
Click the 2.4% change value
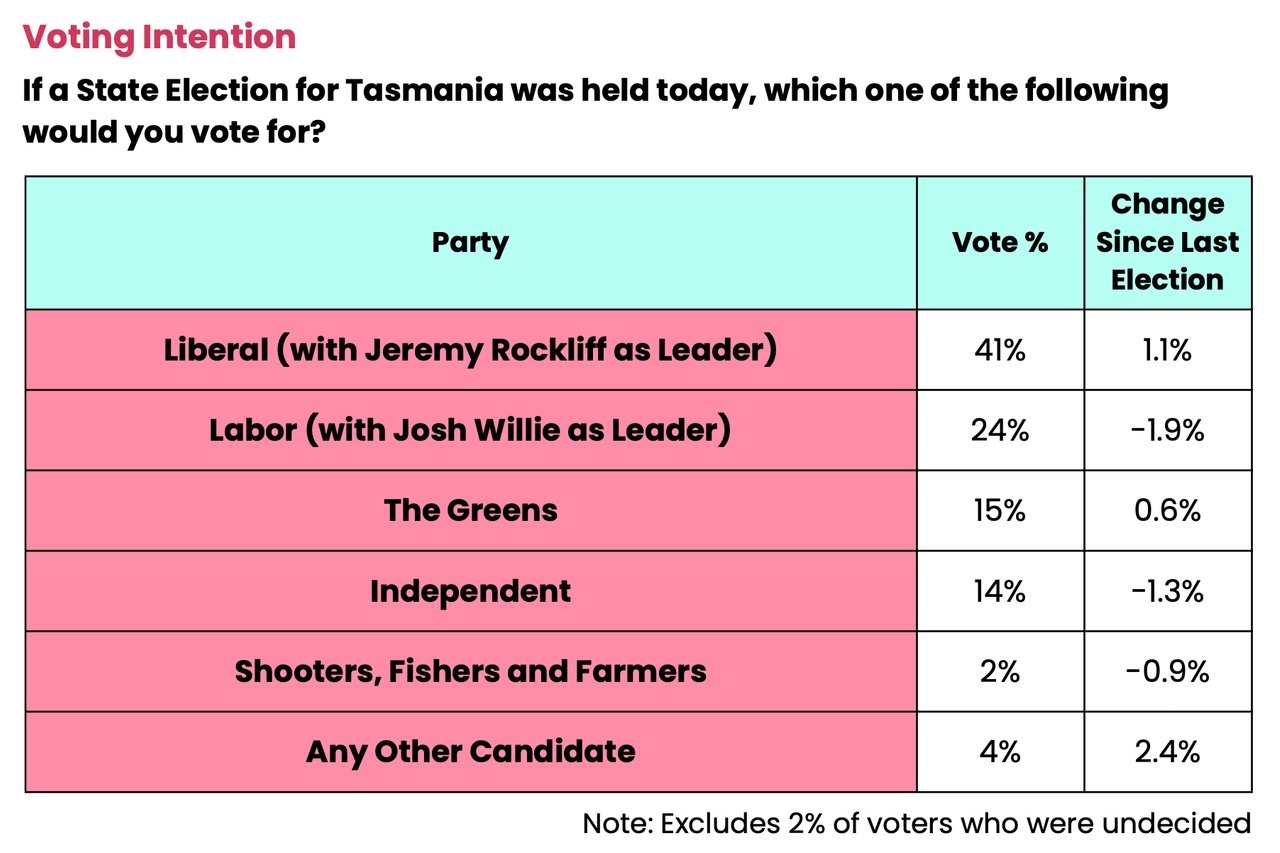tap(1167, 751)
